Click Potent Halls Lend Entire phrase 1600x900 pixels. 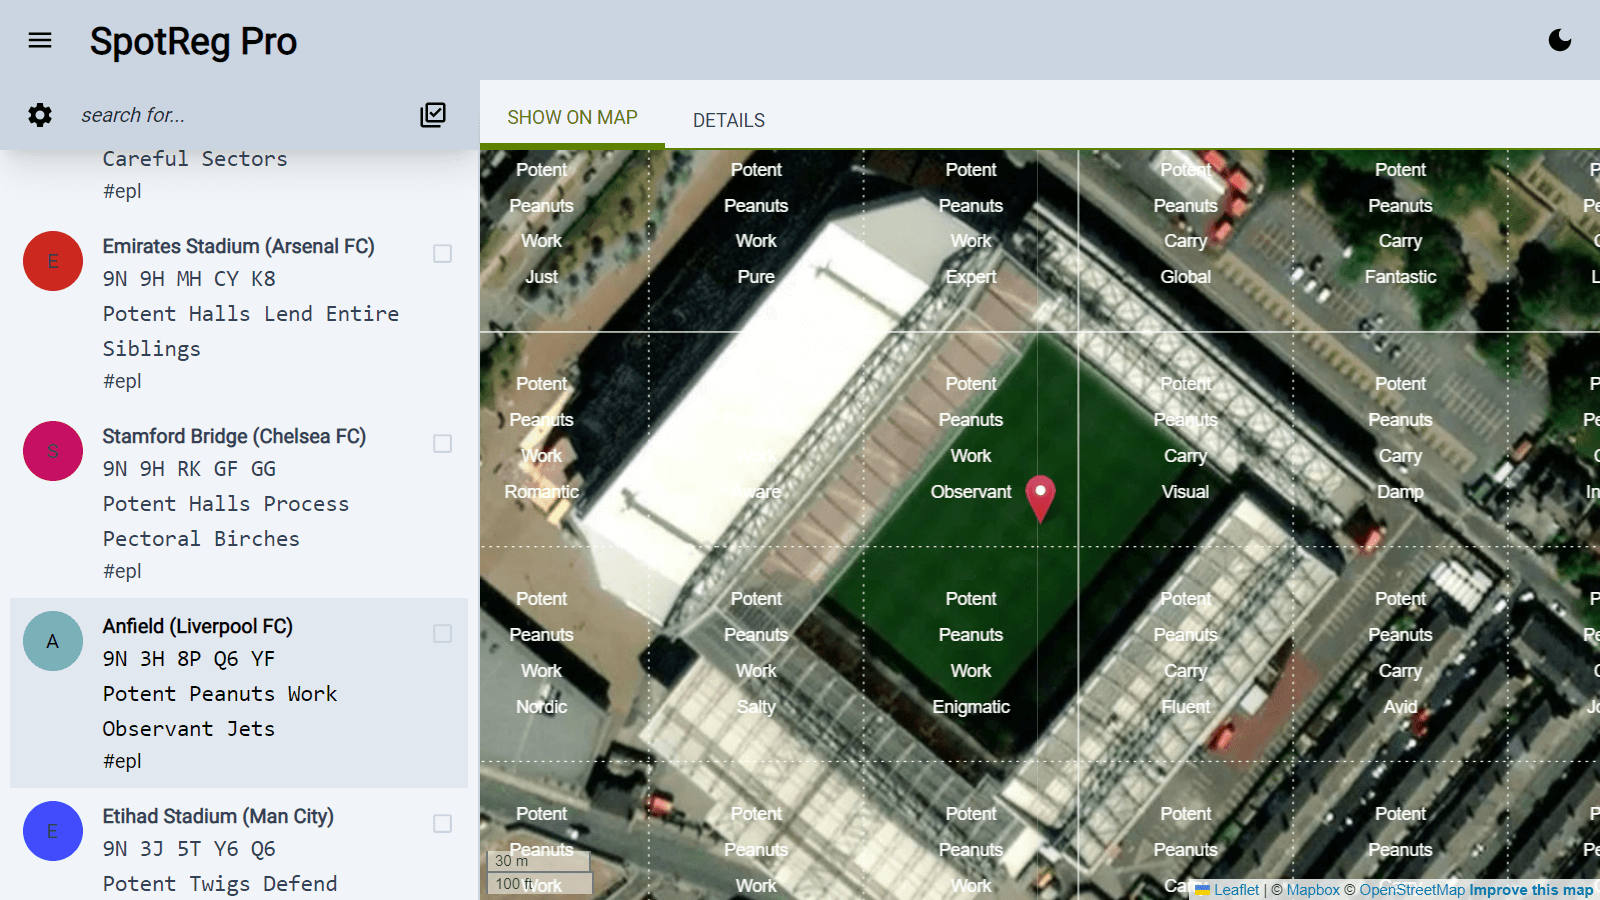251,314
